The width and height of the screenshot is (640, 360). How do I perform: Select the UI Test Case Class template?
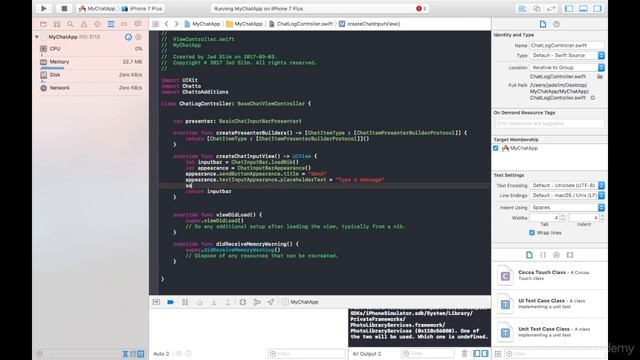(550, 304)
